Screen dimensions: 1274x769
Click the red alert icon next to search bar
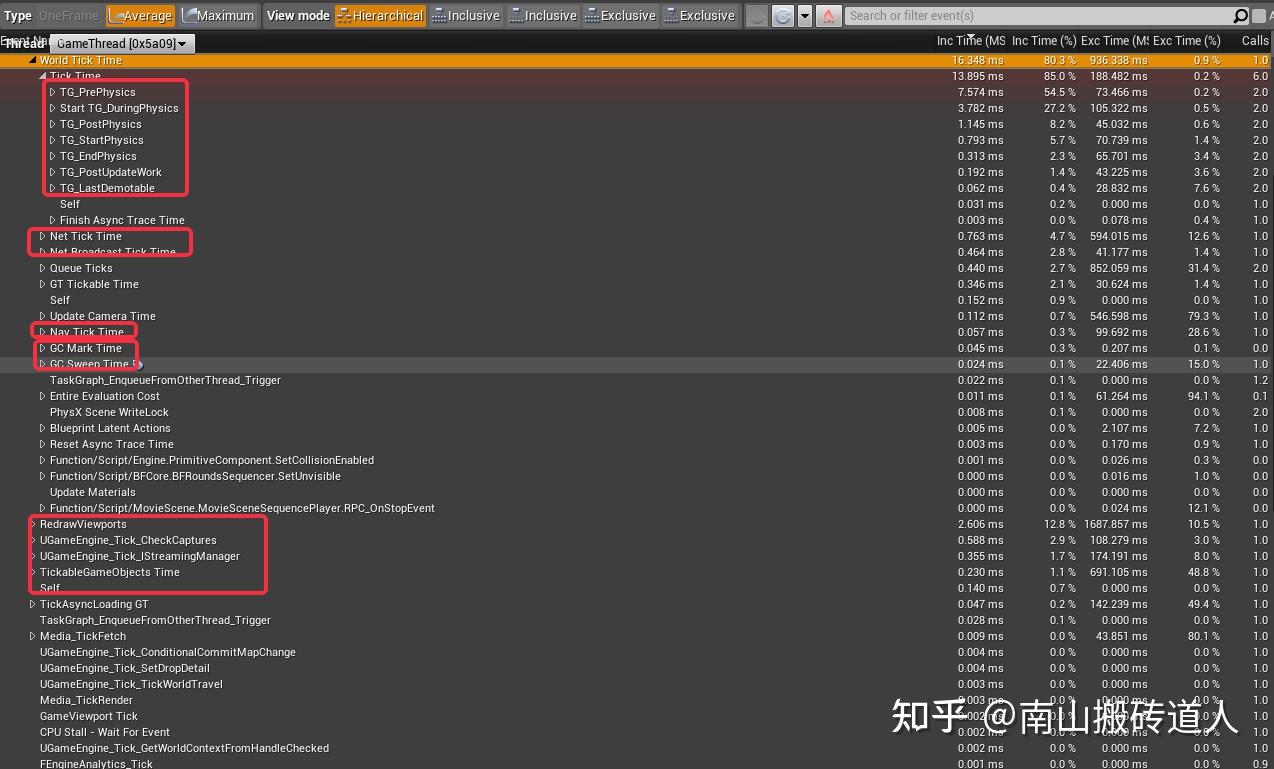(x=828, y=15)
